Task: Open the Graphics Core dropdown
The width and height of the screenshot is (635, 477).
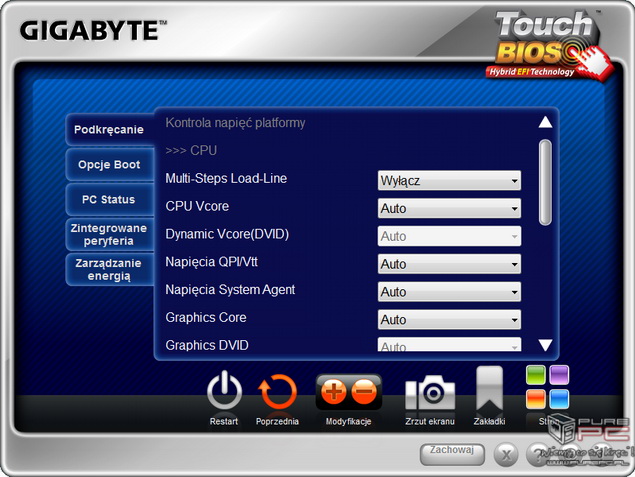Action: 449,320
